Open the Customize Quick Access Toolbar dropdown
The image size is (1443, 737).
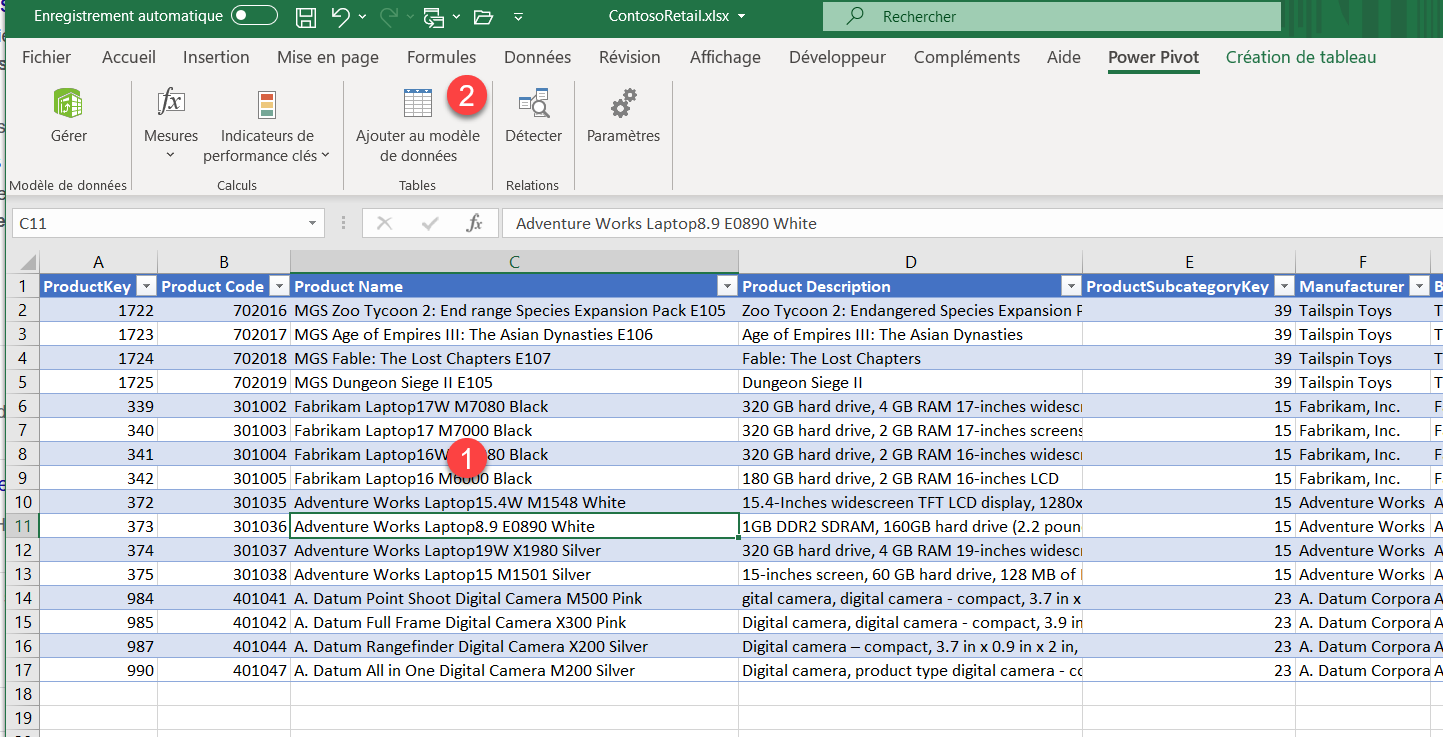click(518, 17)
